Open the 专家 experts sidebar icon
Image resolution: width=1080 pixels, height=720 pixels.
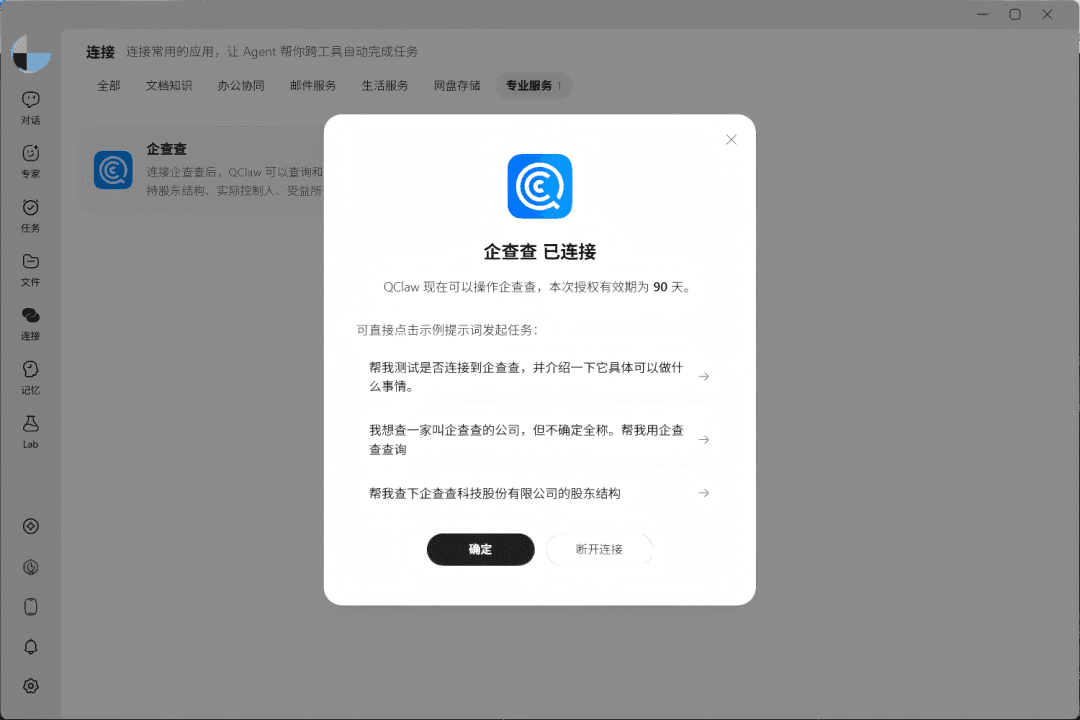coord(30,162)
